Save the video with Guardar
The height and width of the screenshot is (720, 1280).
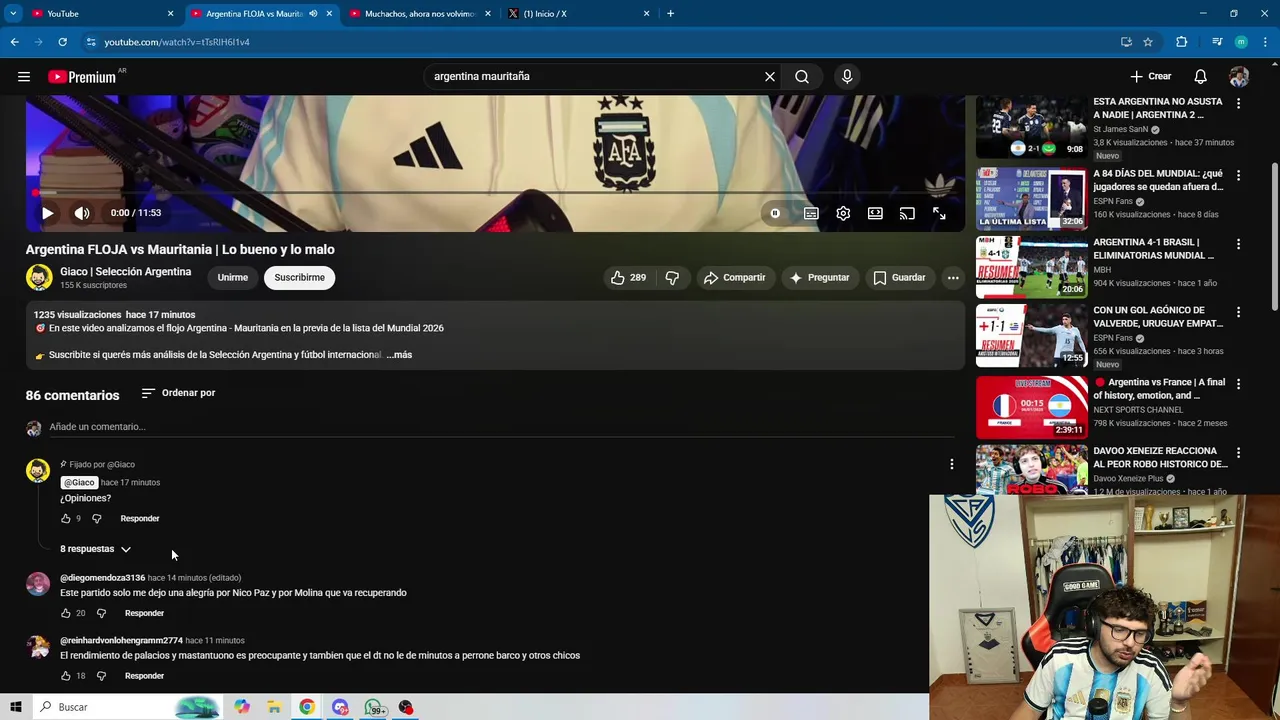click(x=899, y=277)
